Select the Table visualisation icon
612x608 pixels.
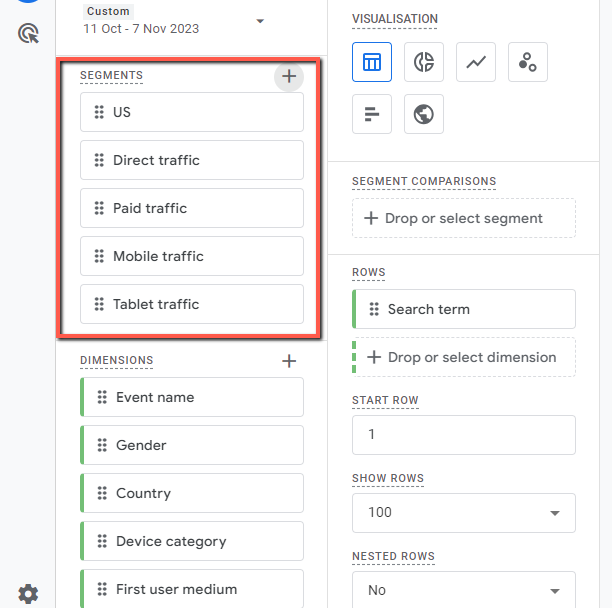(x=372, y=62)
